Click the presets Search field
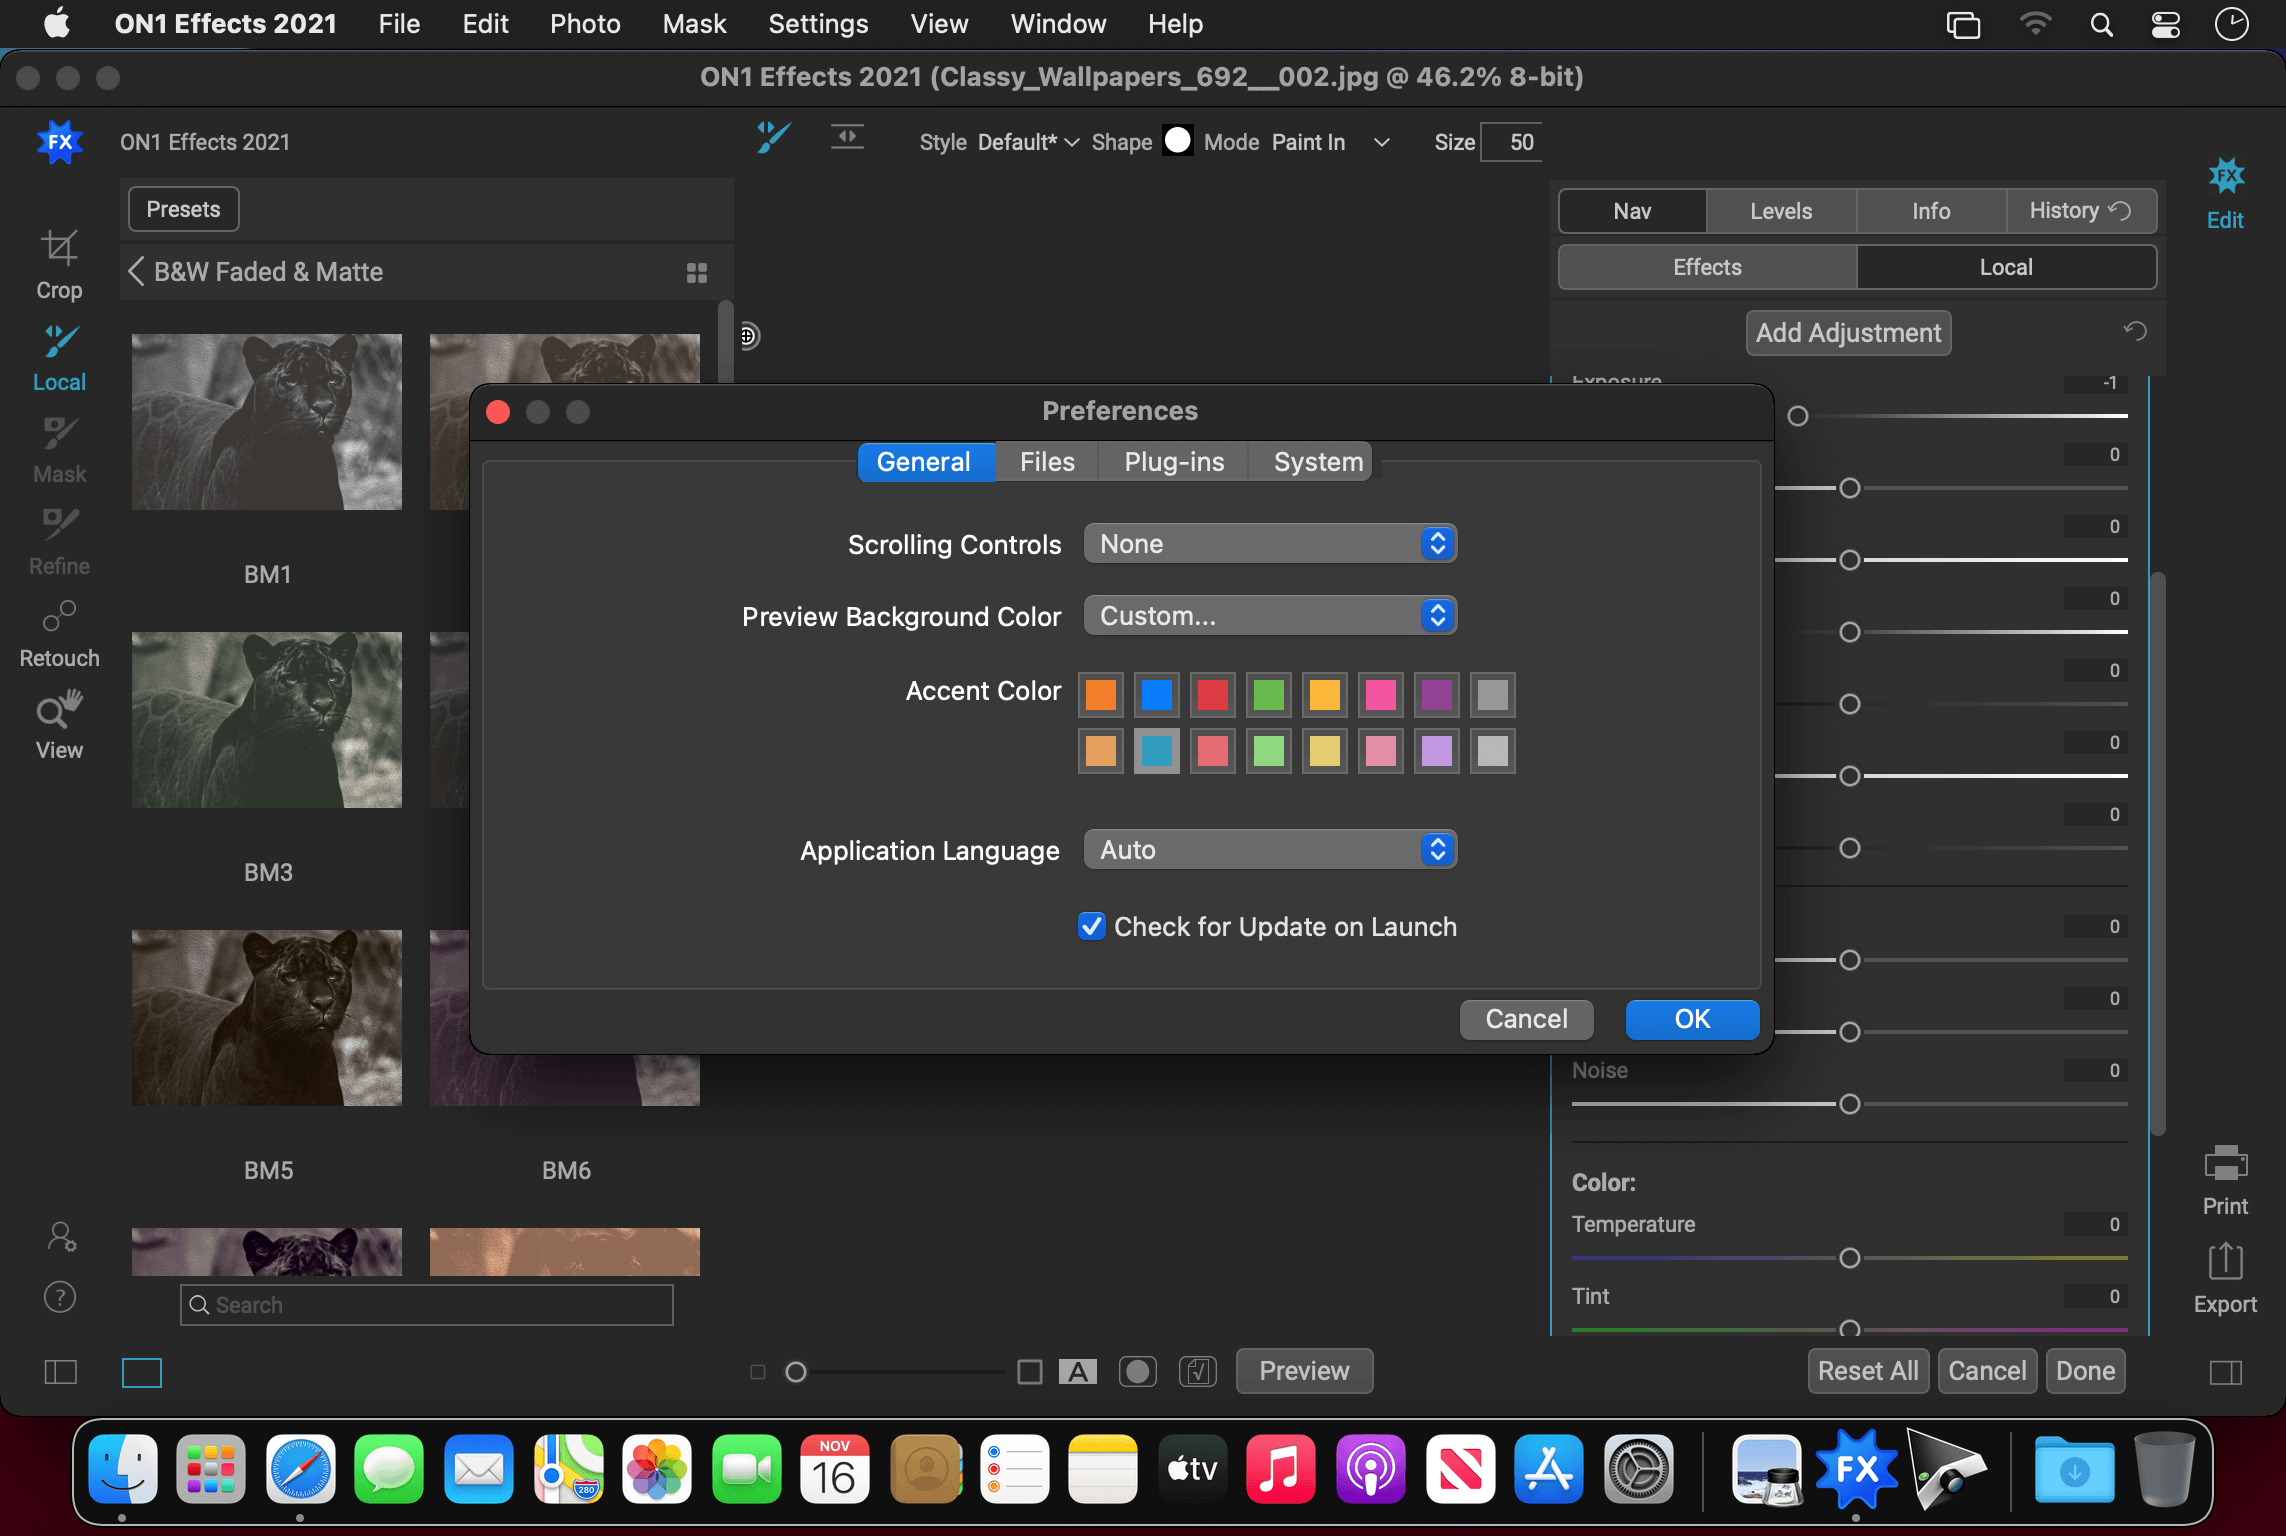 (427, 1305)
